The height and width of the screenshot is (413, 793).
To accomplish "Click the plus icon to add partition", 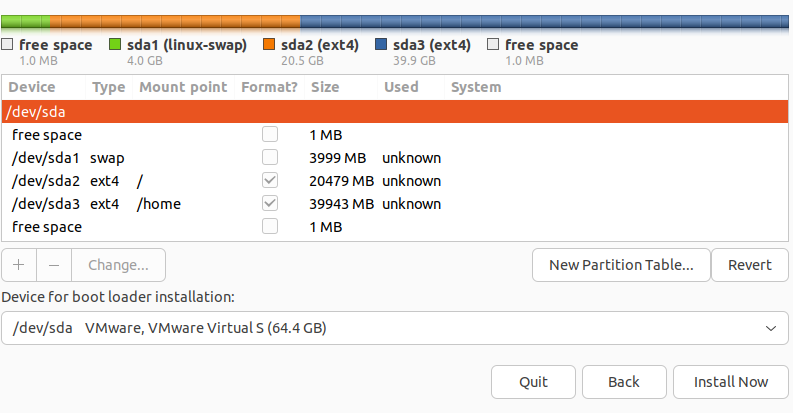I will click(x=19, y=265).
